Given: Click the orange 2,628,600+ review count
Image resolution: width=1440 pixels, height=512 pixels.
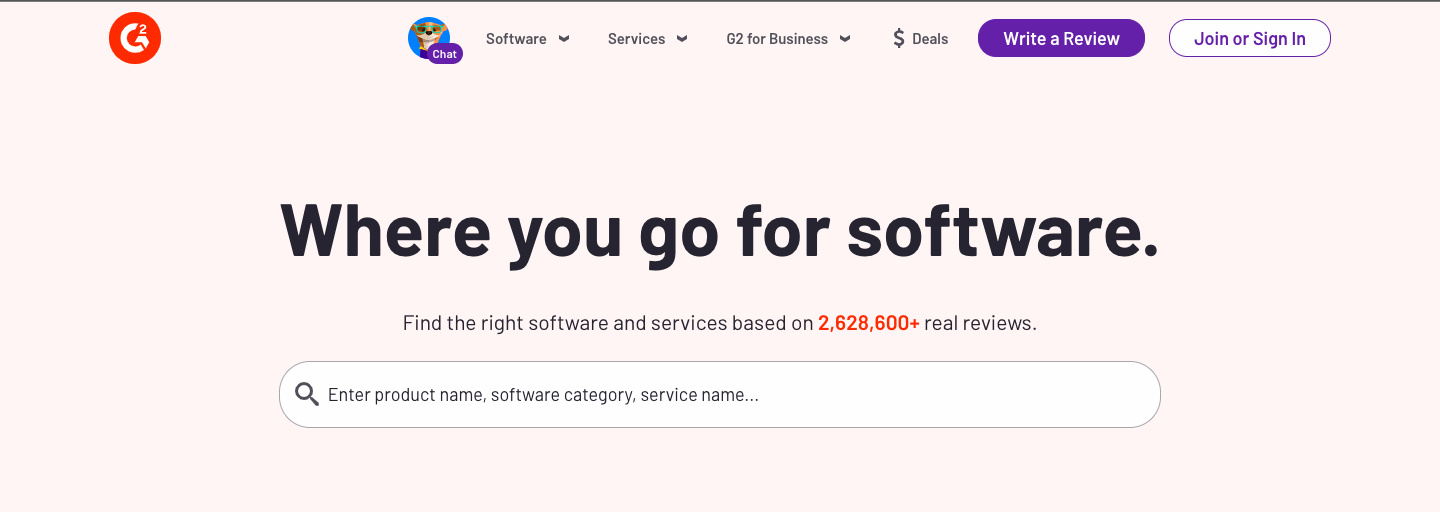Looking at the screenshot, I should 869,323.
